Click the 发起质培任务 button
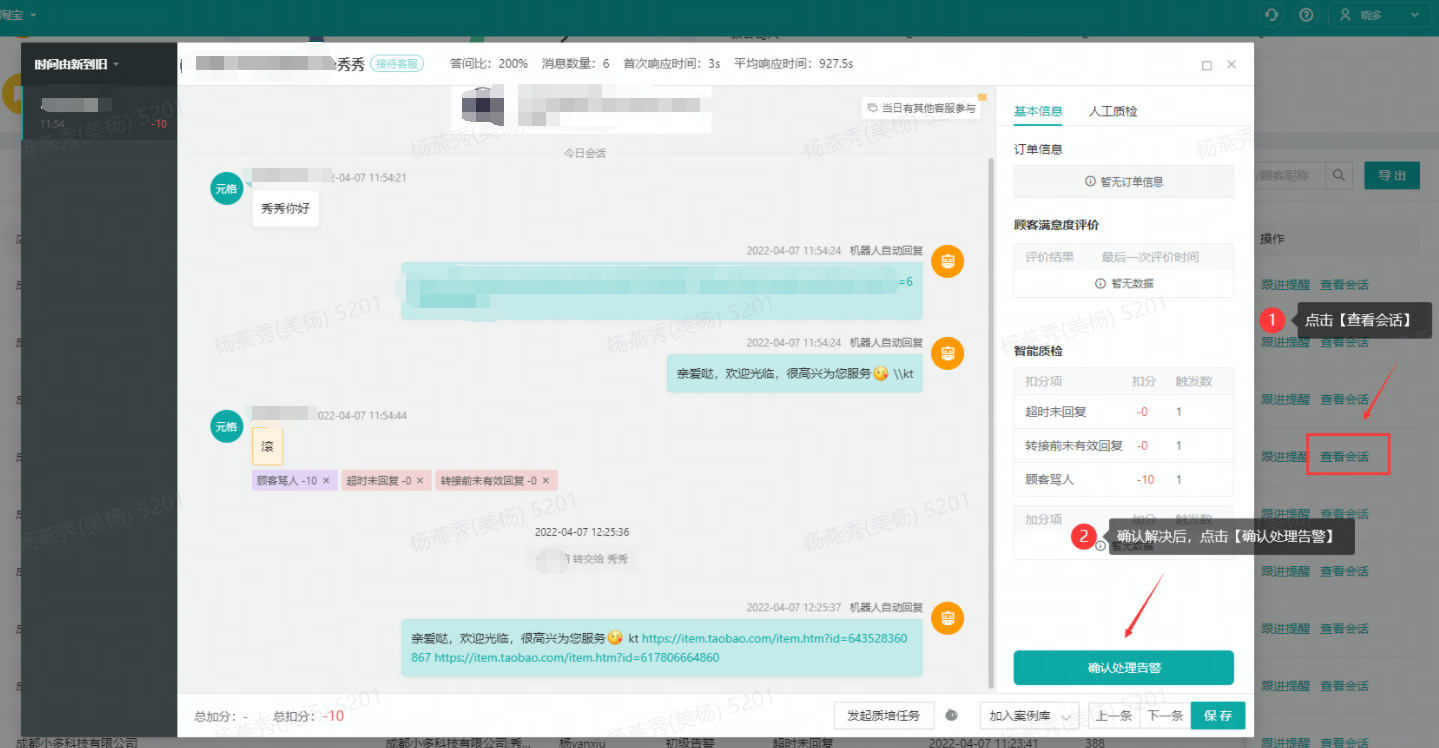 pos(884,716)
